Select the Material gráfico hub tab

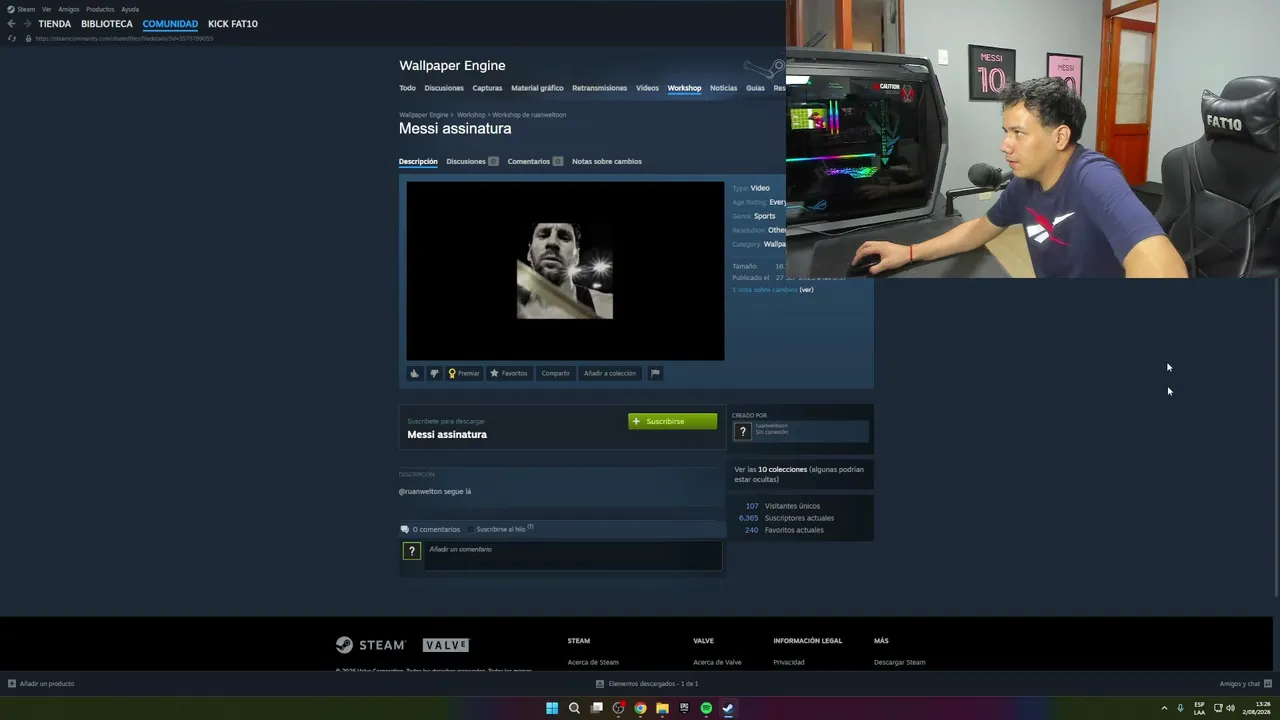(x=537, y=88)
